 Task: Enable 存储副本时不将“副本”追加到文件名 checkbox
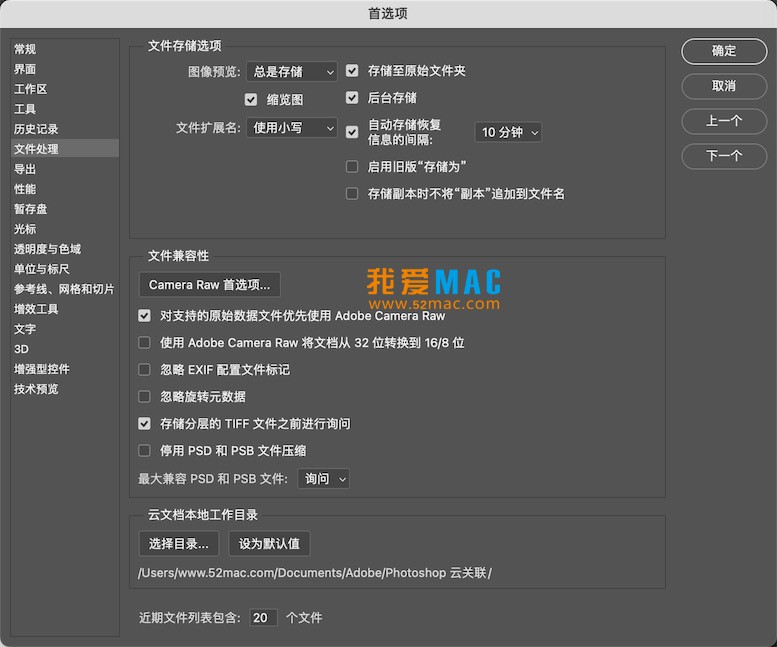click(352, 194)
